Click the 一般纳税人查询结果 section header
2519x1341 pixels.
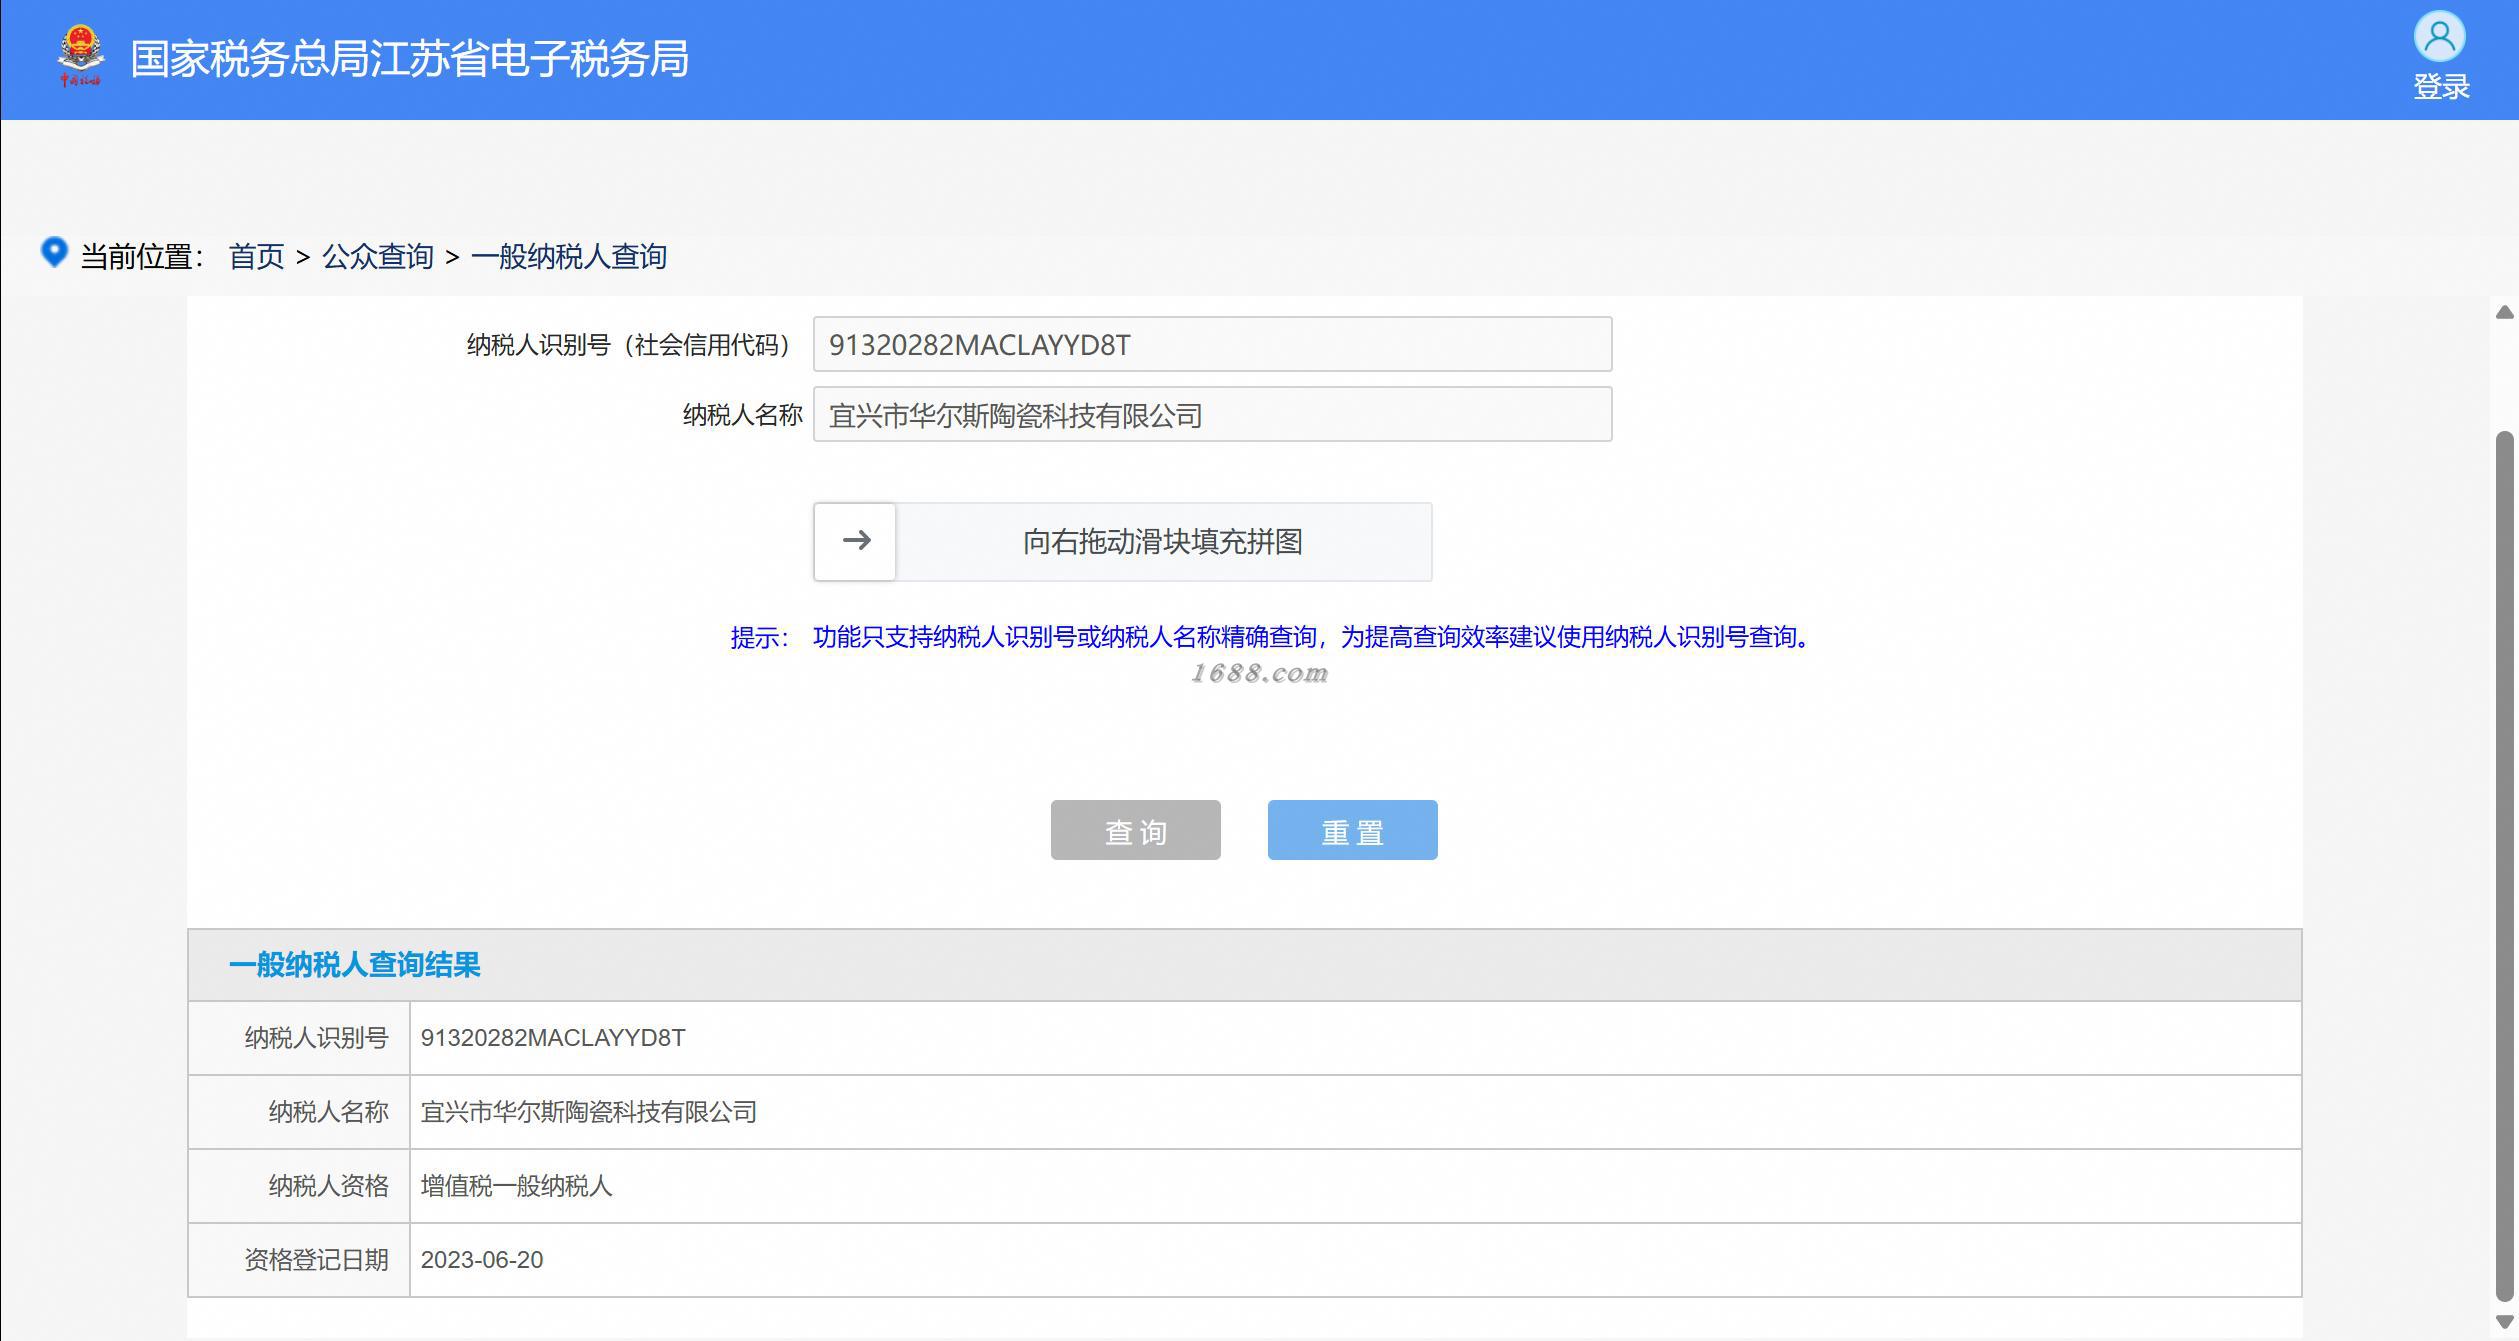355,965
